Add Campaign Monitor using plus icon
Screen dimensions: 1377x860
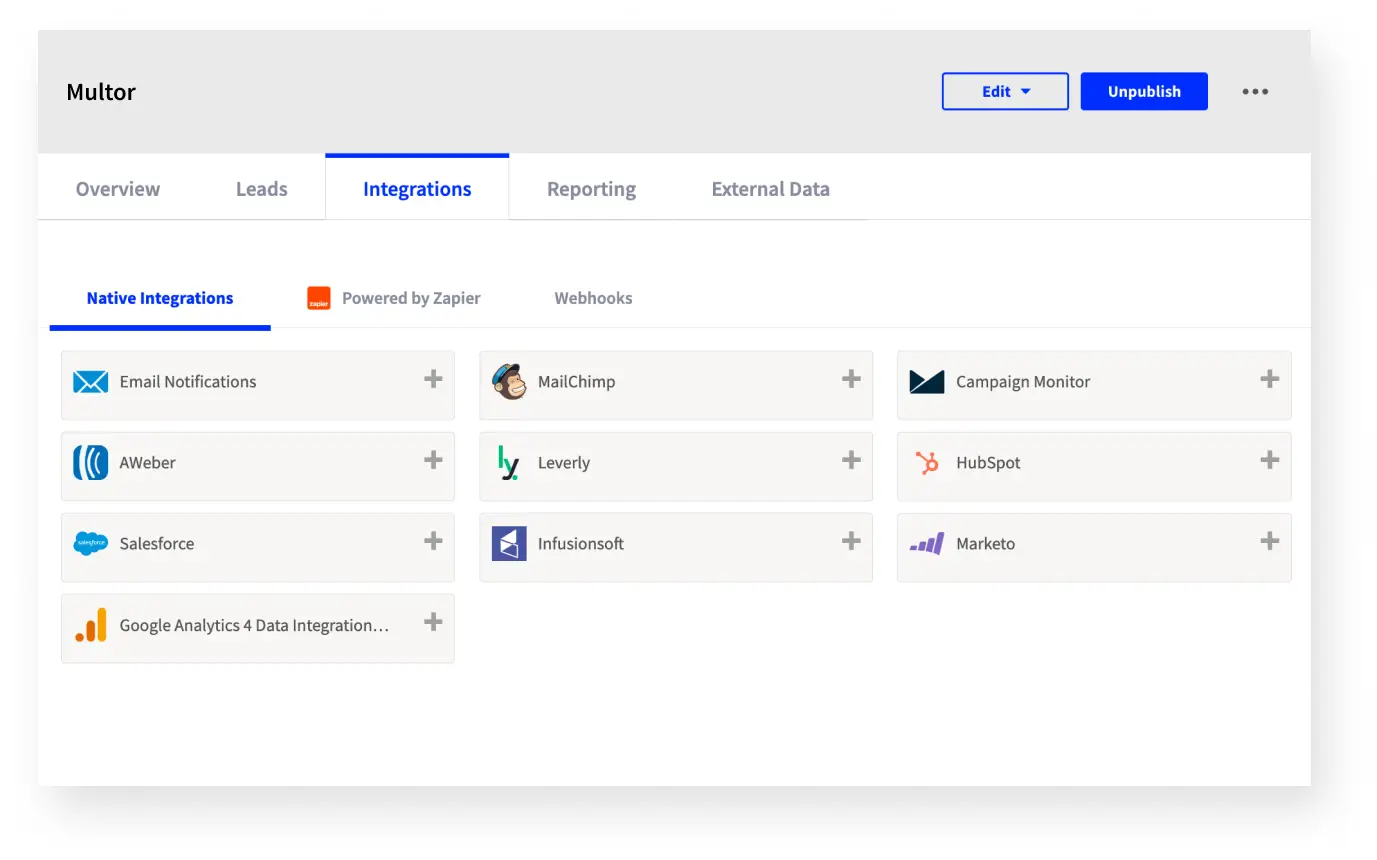[1269, 379]
